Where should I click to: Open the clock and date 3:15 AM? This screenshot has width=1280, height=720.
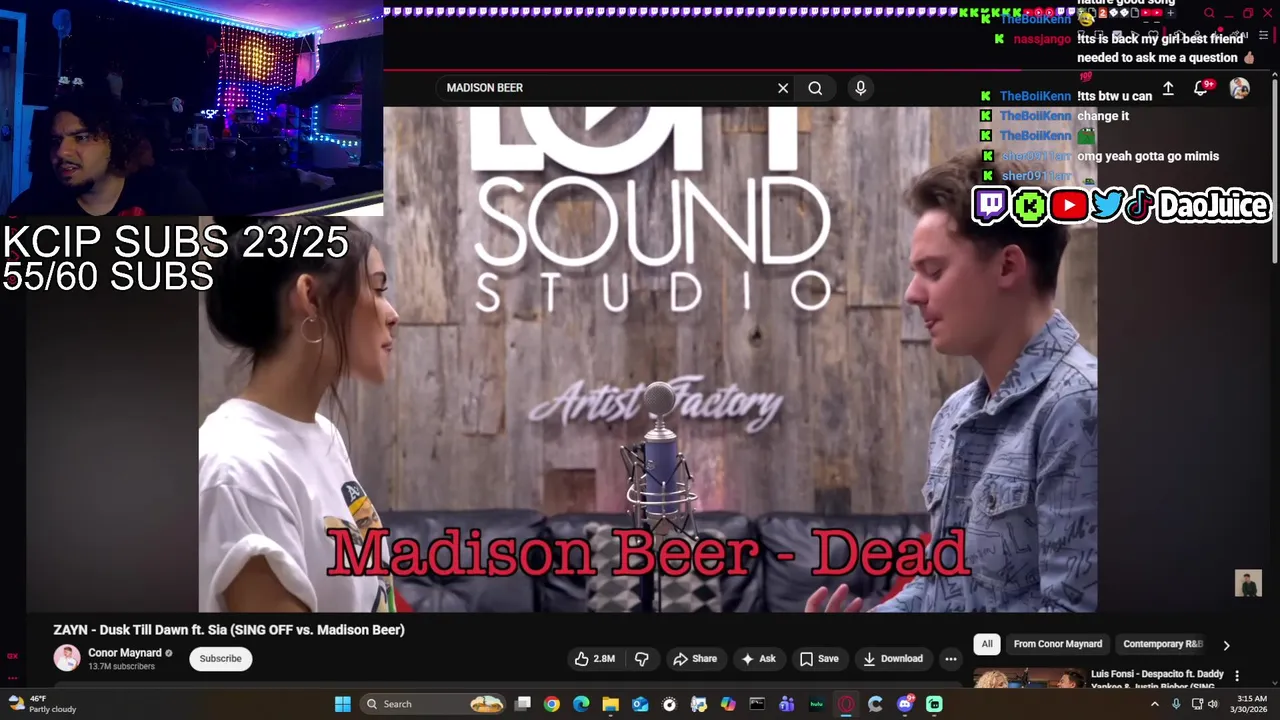1251,704
